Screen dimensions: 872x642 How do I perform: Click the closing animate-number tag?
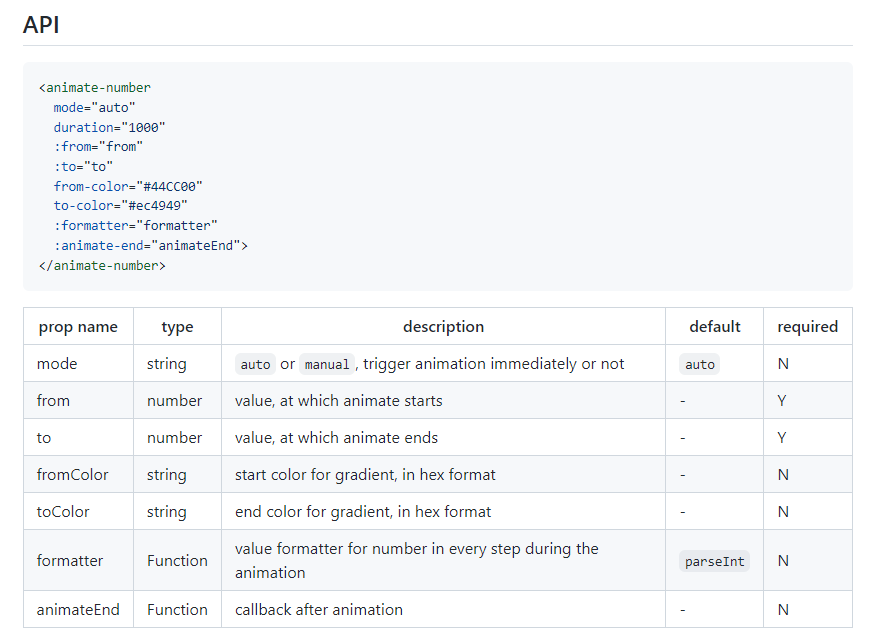point(102,265)
